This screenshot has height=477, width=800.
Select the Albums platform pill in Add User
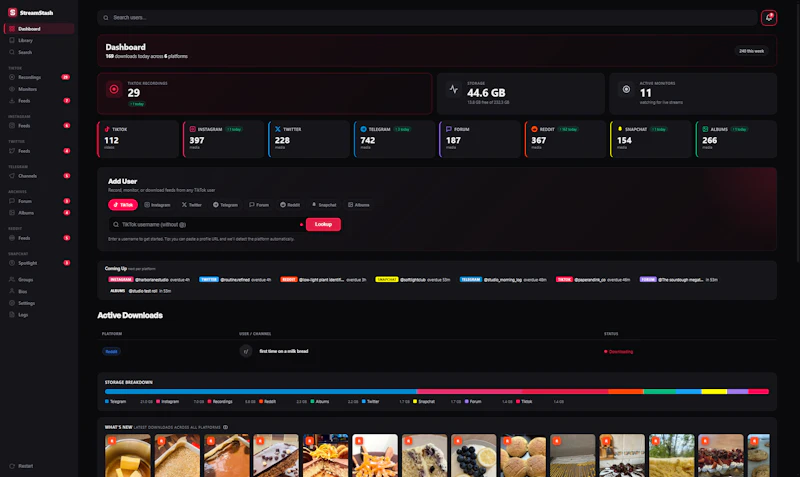coord(359,205)
